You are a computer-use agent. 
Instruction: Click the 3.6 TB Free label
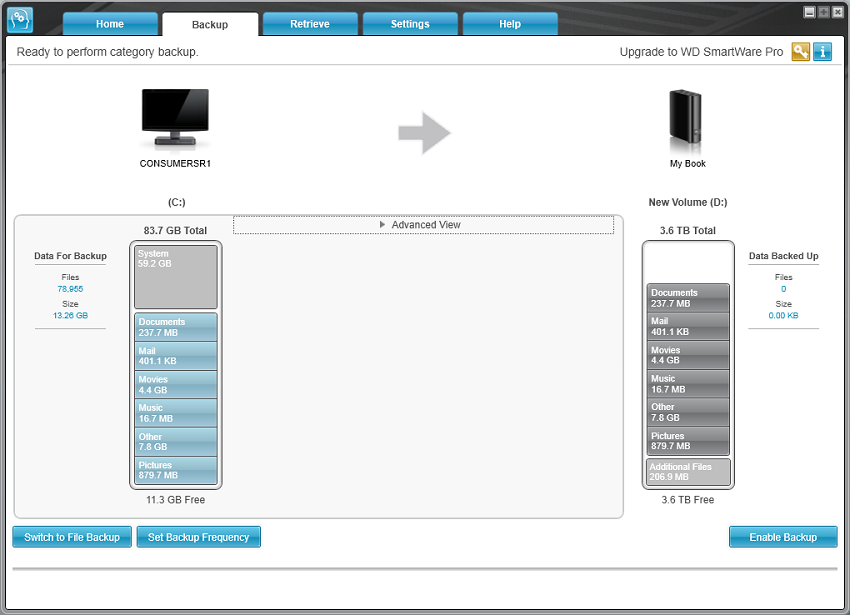click(687, 499)
